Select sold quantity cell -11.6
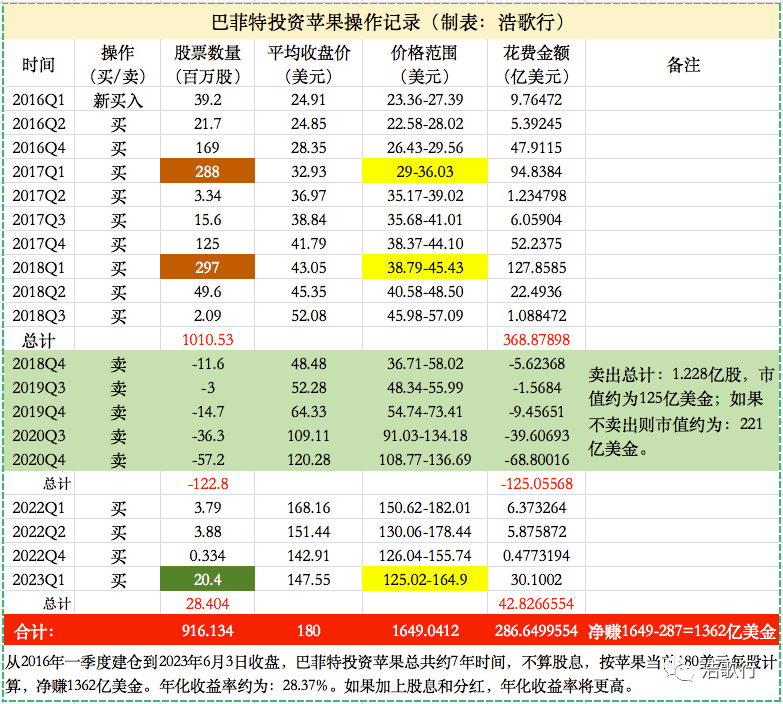Image resolution: width=783 pixels, height=704 pixels. pyautogui.click(x=207, y=363)
